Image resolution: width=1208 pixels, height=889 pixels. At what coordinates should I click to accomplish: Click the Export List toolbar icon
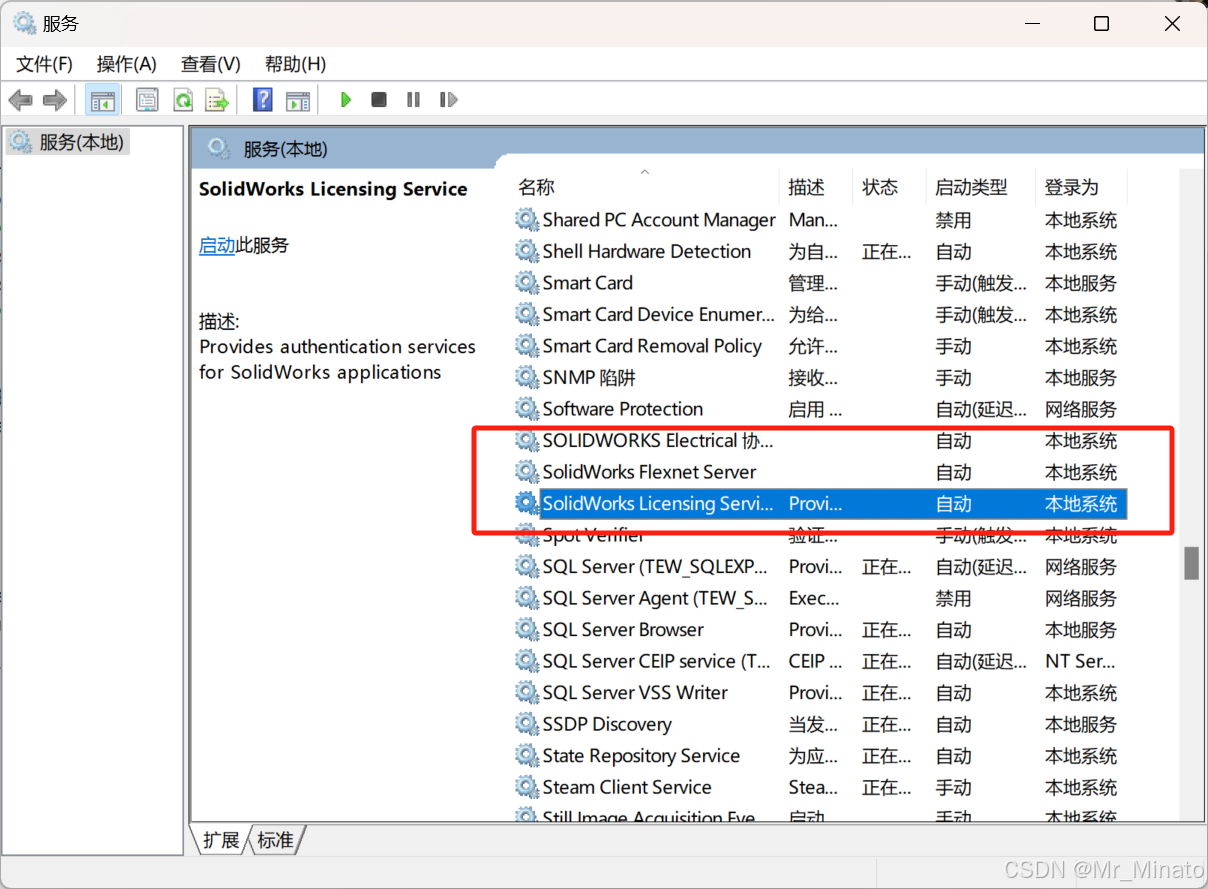point(217,100)
